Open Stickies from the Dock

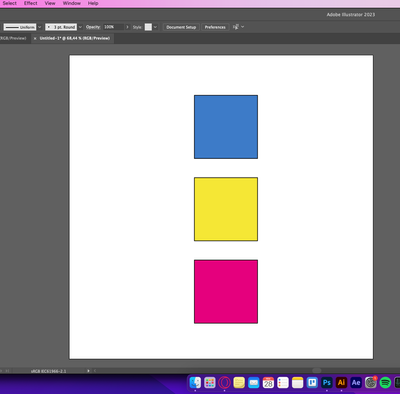[x=239, y=383]
